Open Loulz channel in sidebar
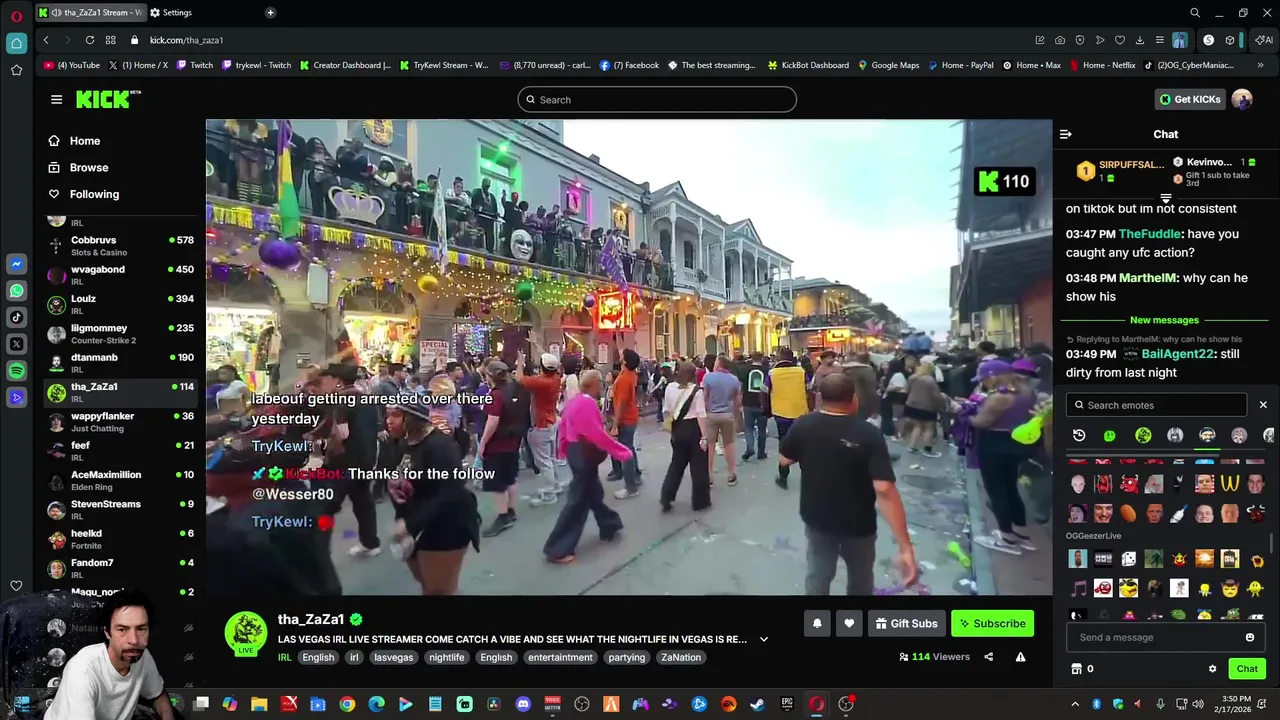Viewport: 1280px width, 720px height. tap(120, 304)
